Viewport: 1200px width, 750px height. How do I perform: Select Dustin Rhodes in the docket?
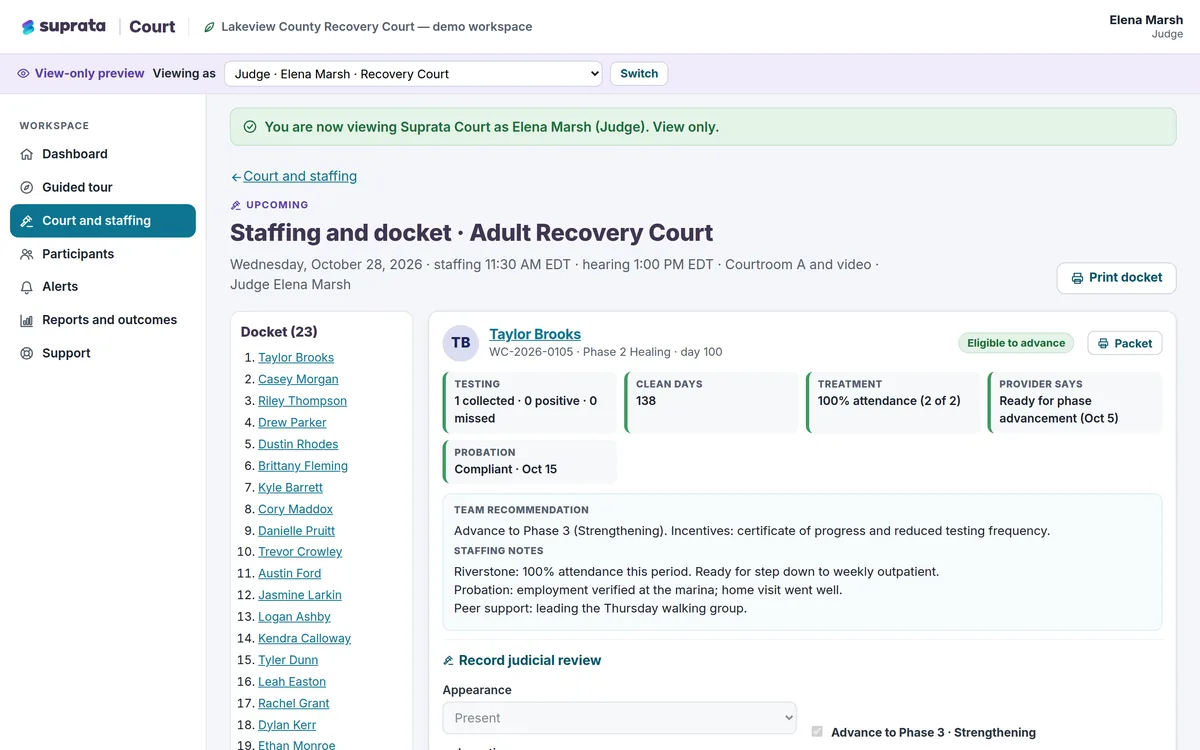click(298, 445)
